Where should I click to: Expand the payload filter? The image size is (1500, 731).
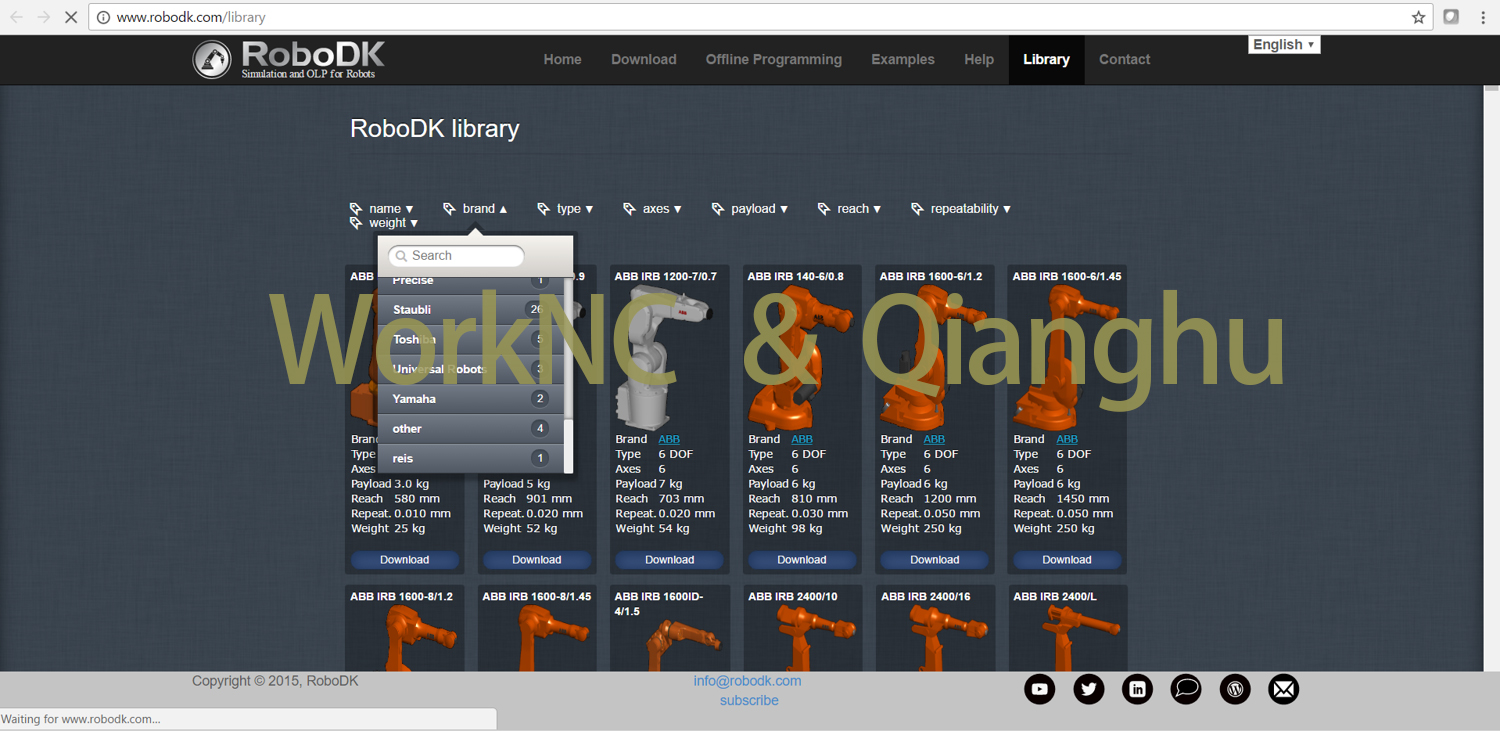coord(749,208)
